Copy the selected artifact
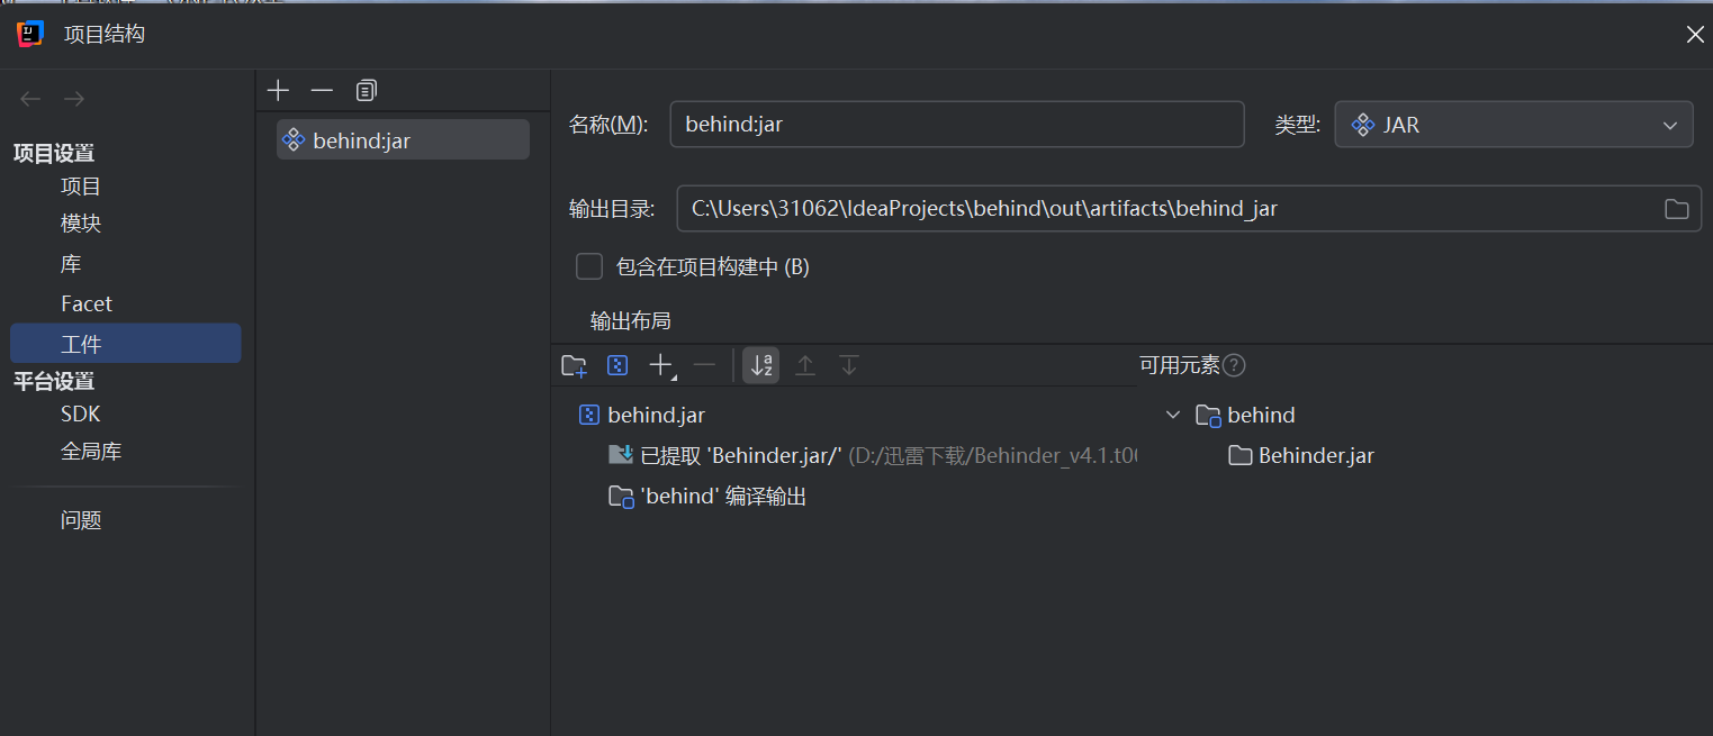Viewport: 1713px width, 736px height. pos(366,91)
